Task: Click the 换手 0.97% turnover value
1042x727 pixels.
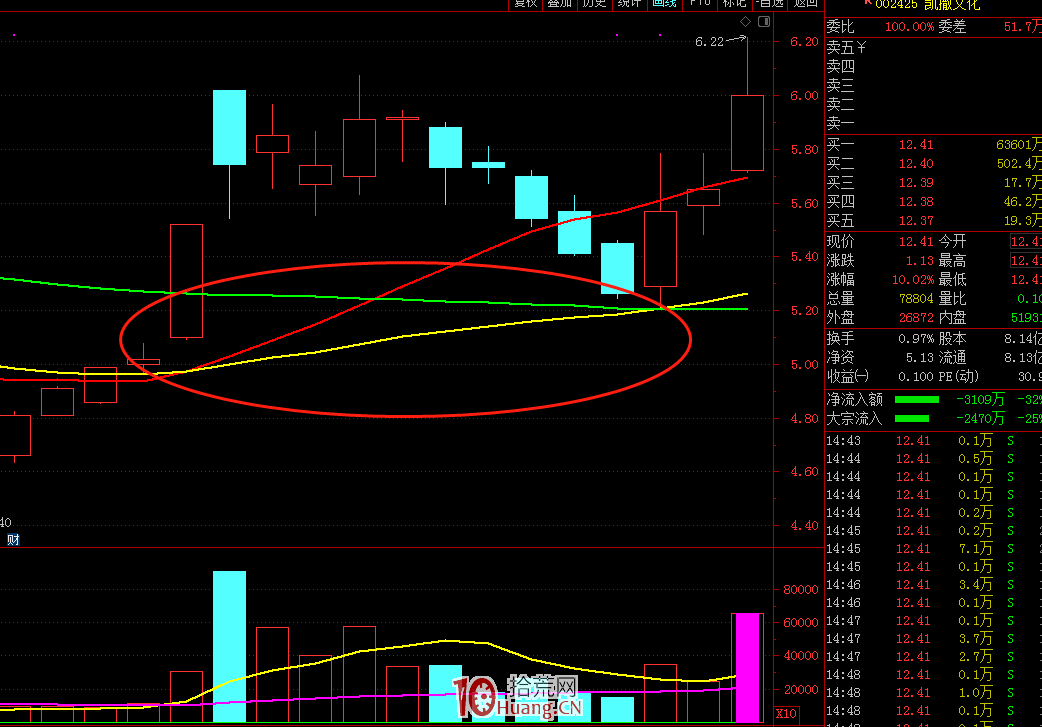Action: click(916, 339)
